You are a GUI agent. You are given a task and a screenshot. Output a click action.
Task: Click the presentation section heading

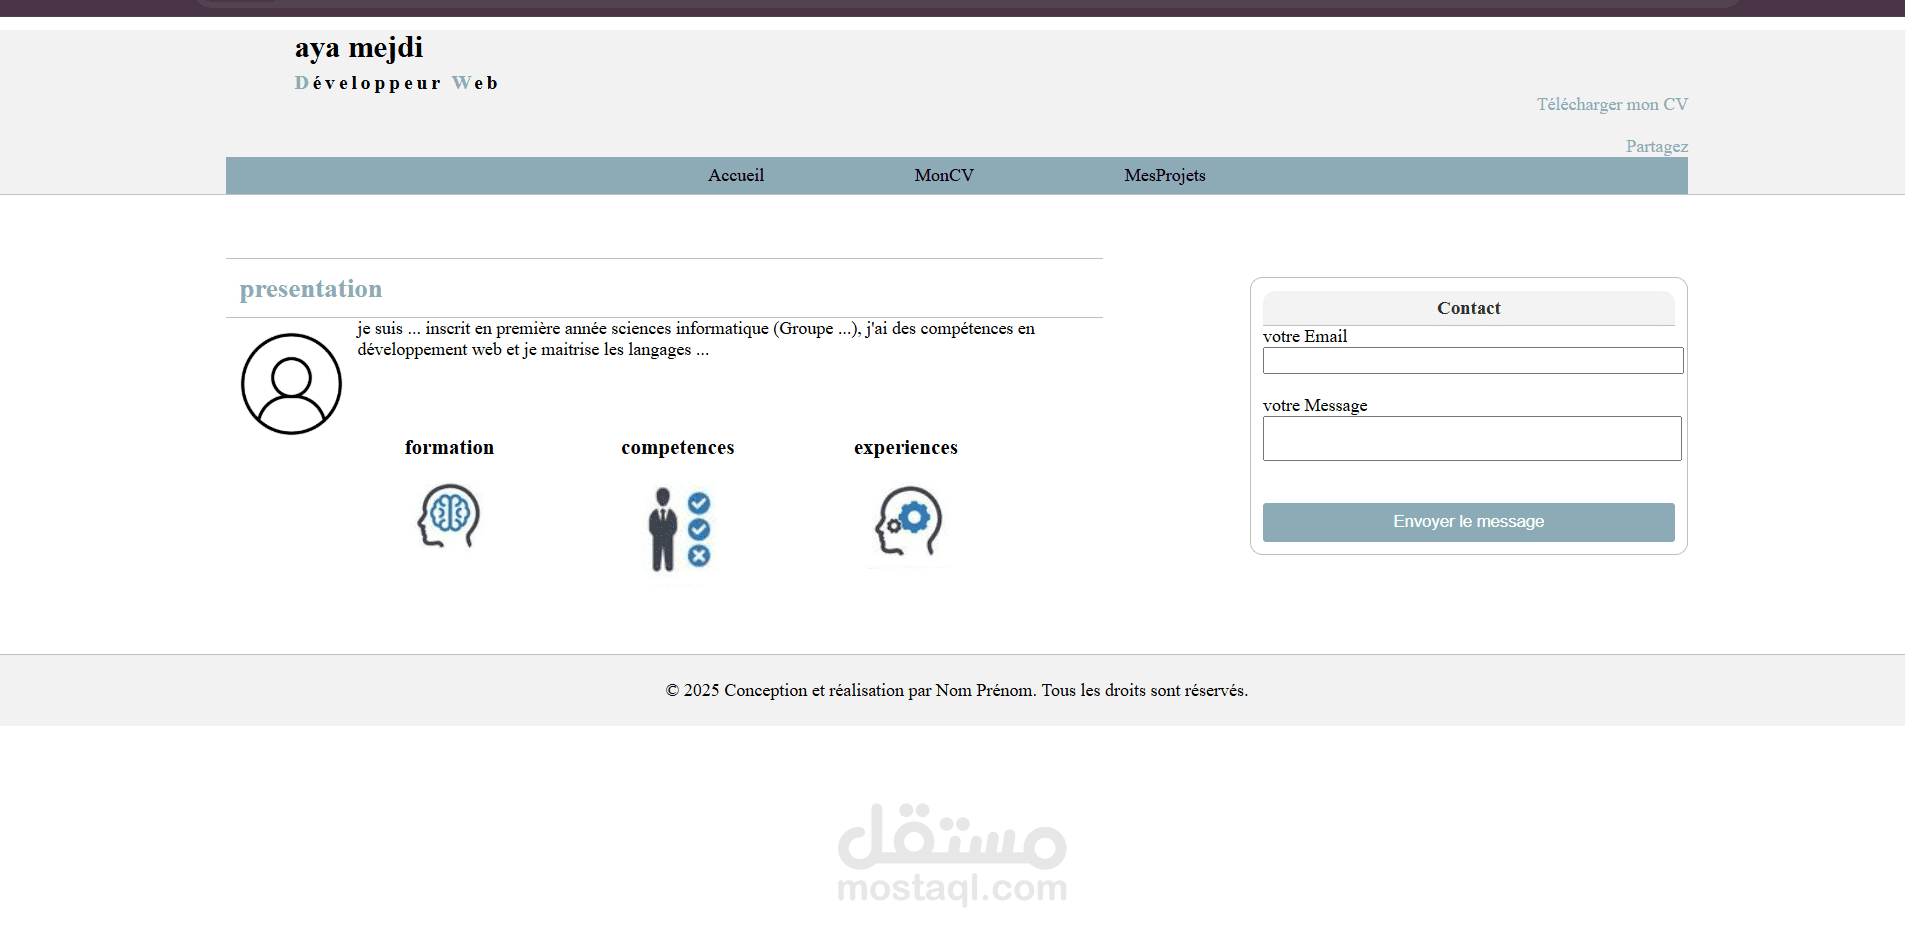310,289
